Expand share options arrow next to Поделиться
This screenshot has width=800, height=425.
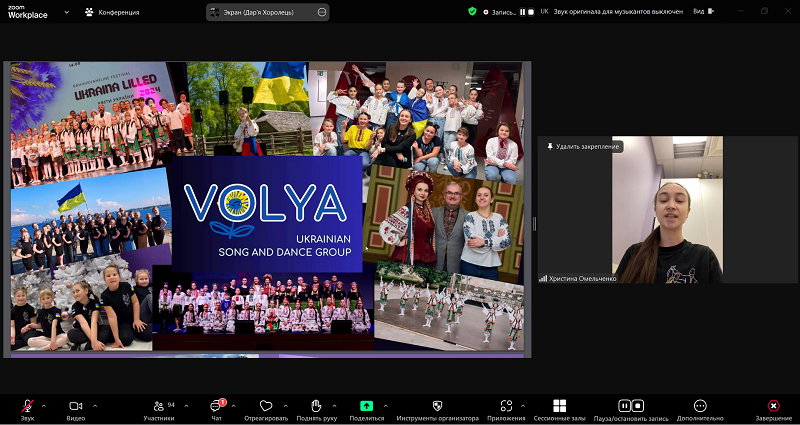[x=385, y=406]
